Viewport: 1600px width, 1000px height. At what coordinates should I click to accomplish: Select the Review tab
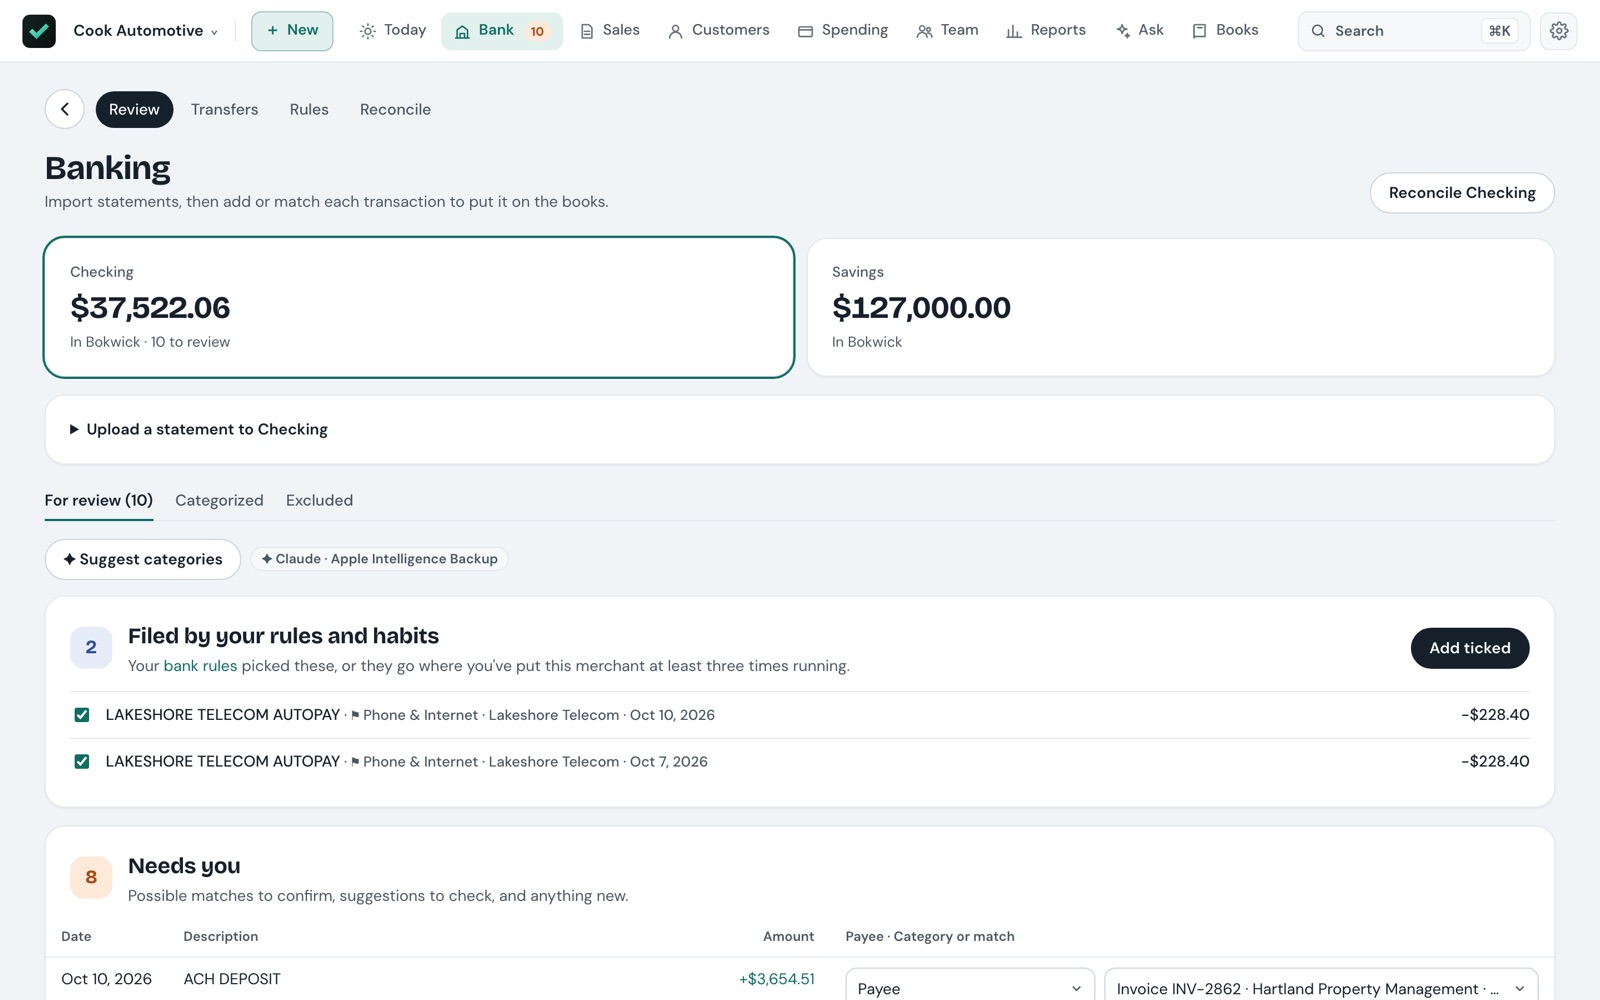134,109
